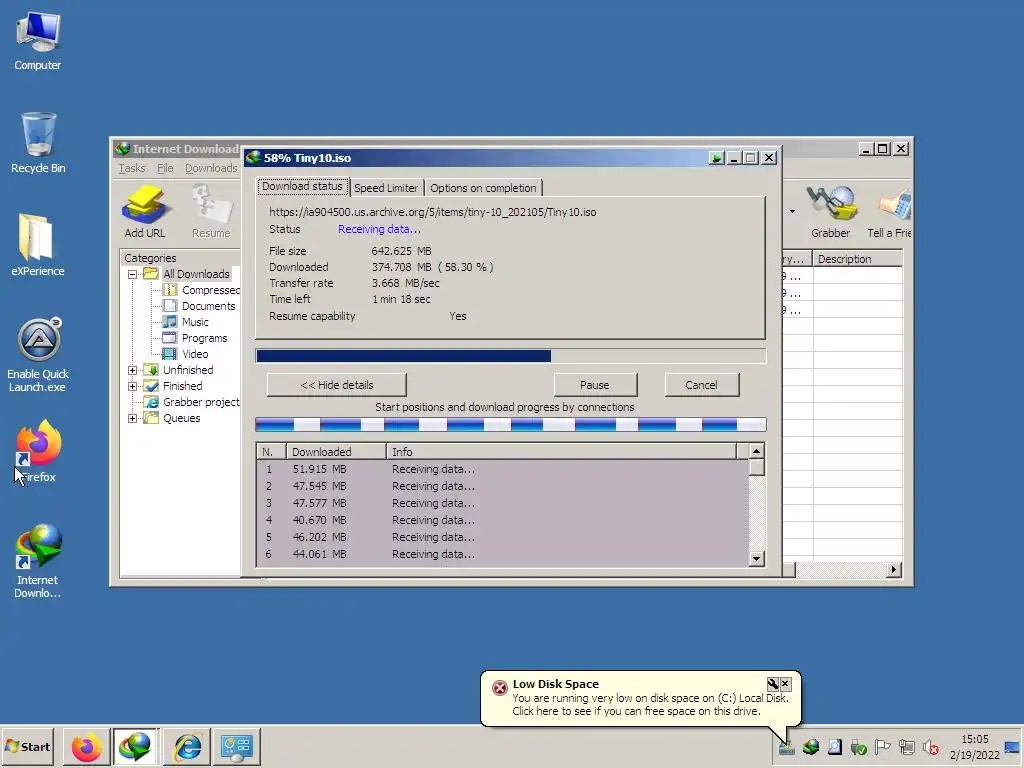Open the File menu

tap(165, 168)
